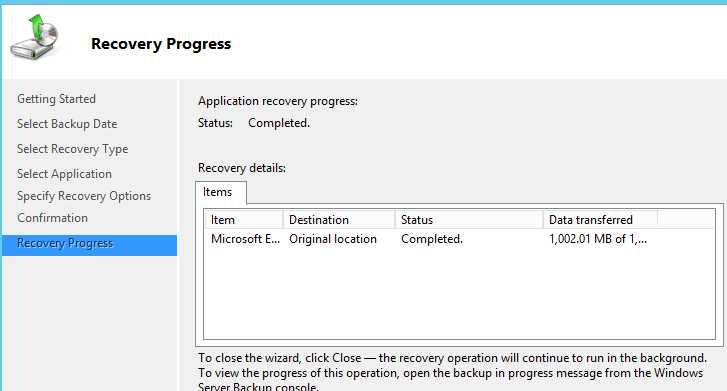This screenshot has height=391, width=727.
Task: Go to Select Backup Date step
Action: 67,124
